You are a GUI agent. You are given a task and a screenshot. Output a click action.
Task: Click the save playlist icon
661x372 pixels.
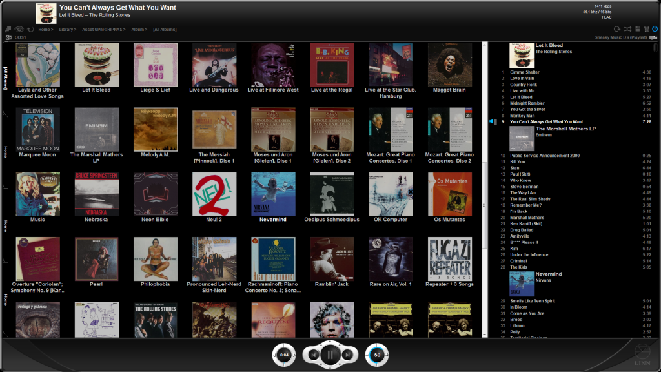tap(638, 29)
